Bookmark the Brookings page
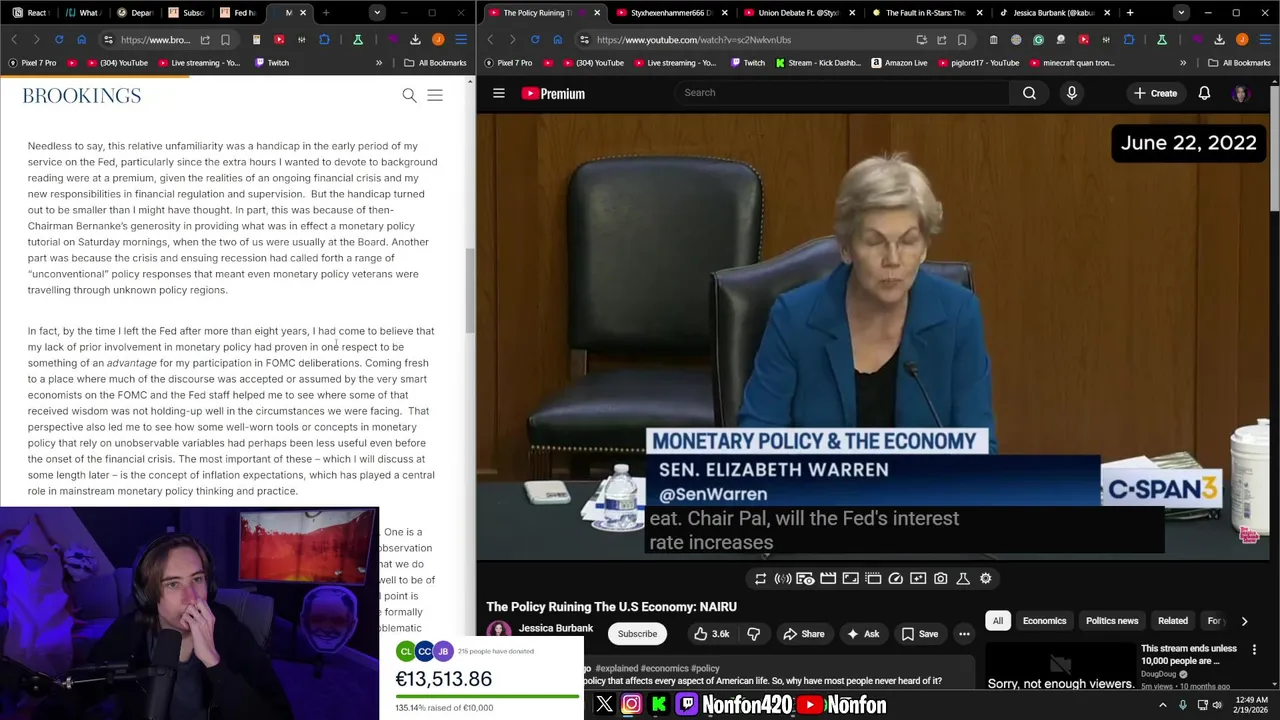The image size is (1280, 720). 225,40
